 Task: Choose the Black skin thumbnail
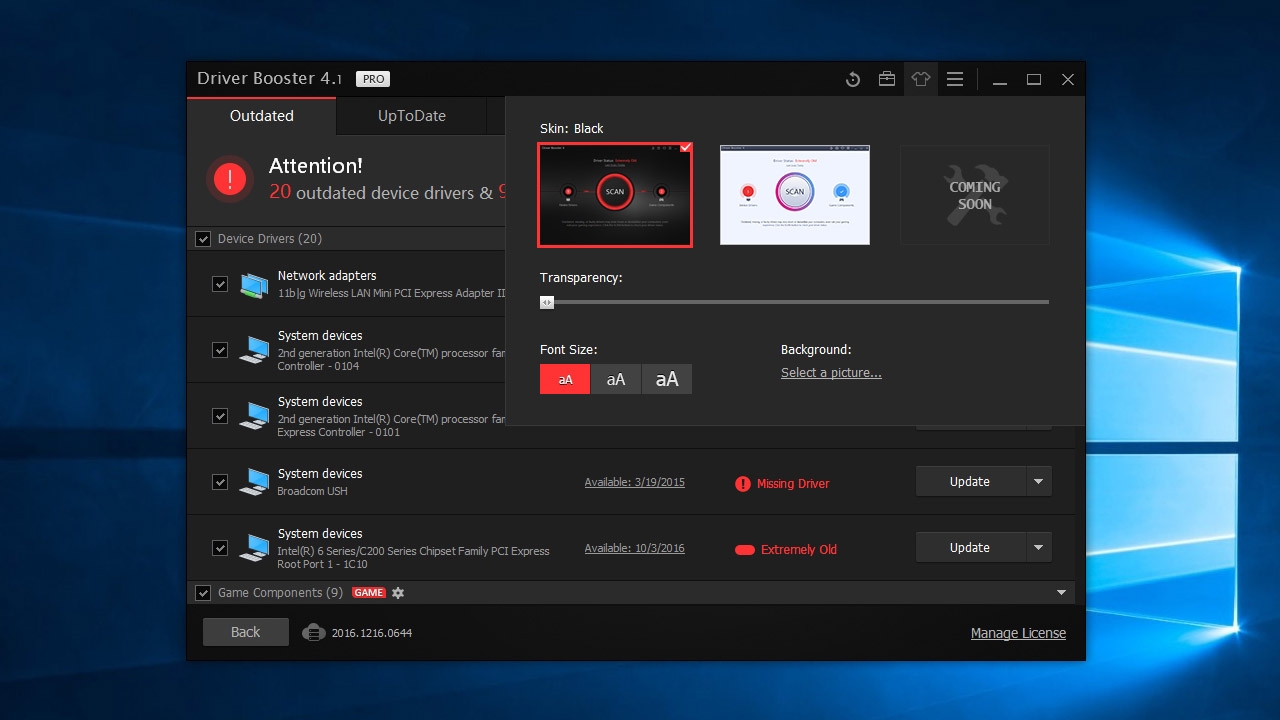615,194
